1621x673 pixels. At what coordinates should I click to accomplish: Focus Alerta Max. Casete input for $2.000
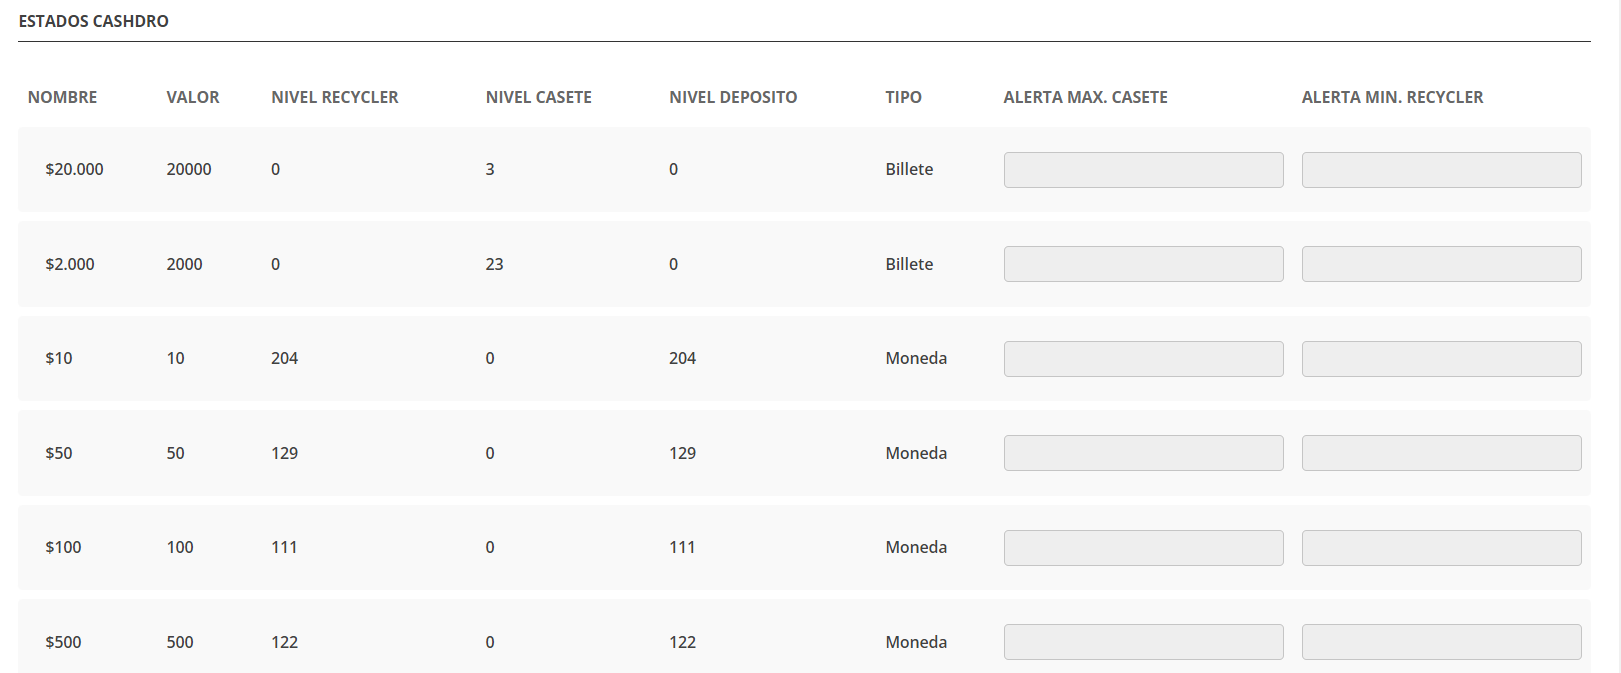[x=1143, y=264]
